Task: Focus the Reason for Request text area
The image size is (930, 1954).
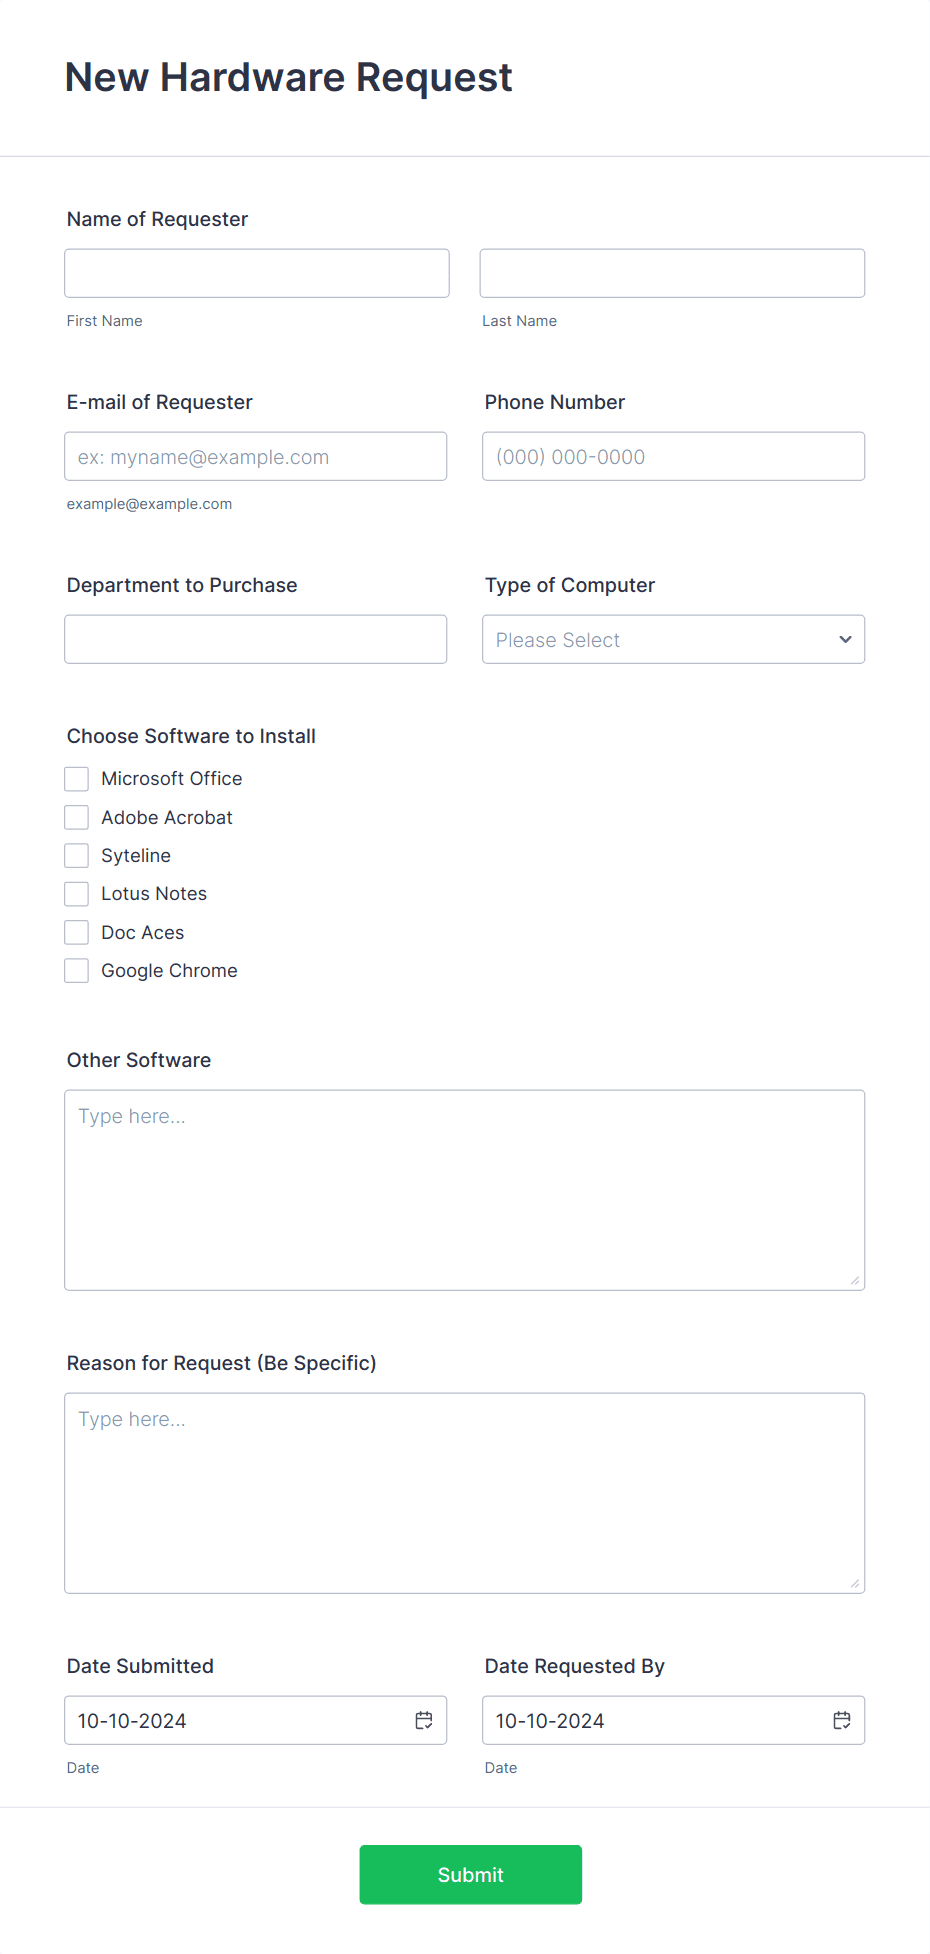Action: tap(465, 1493)
